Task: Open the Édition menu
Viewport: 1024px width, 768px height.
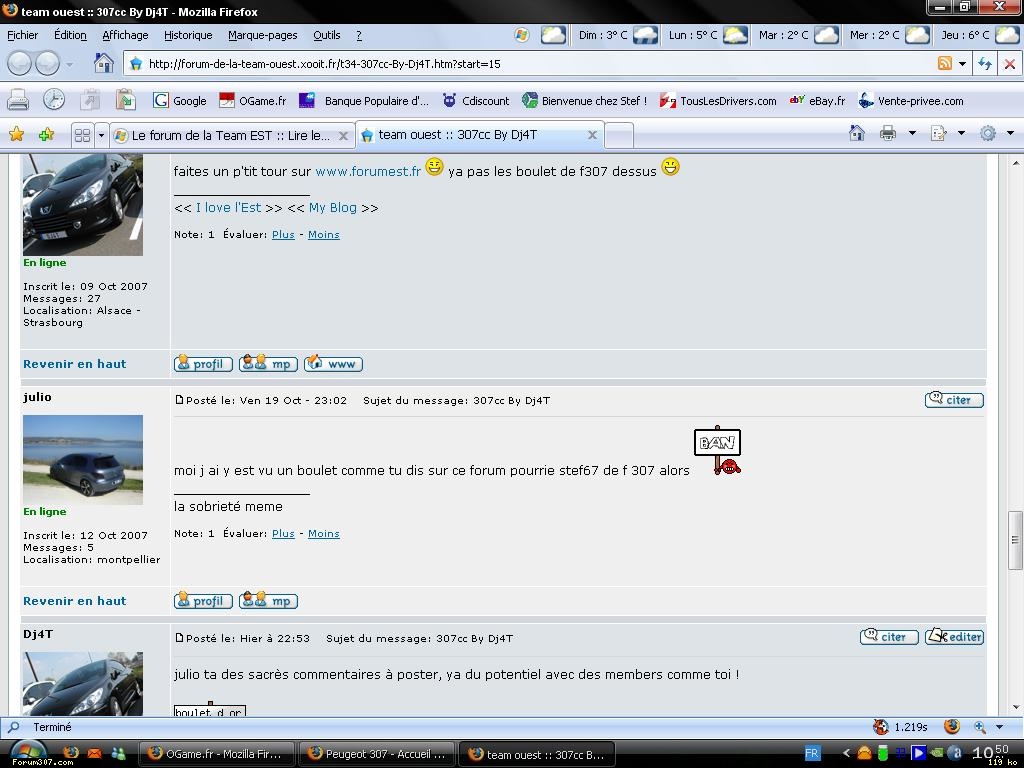Action: tap(70, 35)
